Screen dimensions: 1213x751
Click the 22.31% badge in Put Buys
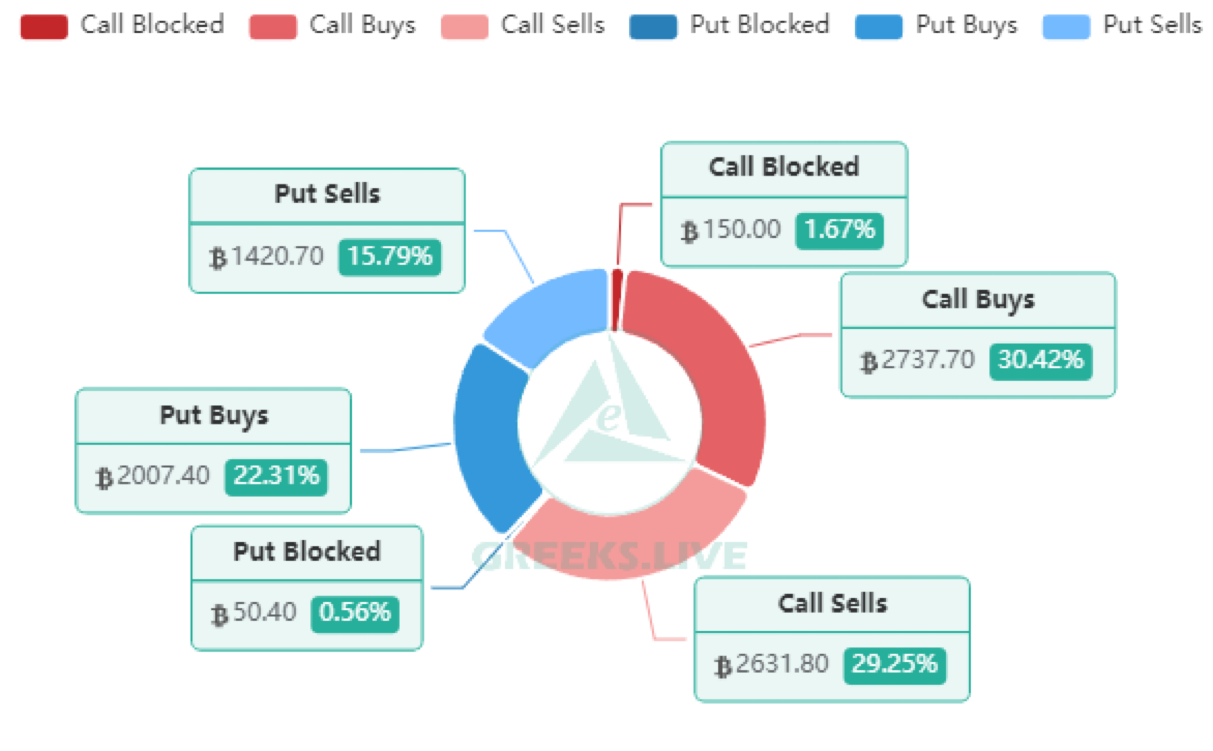click(275, 476)
